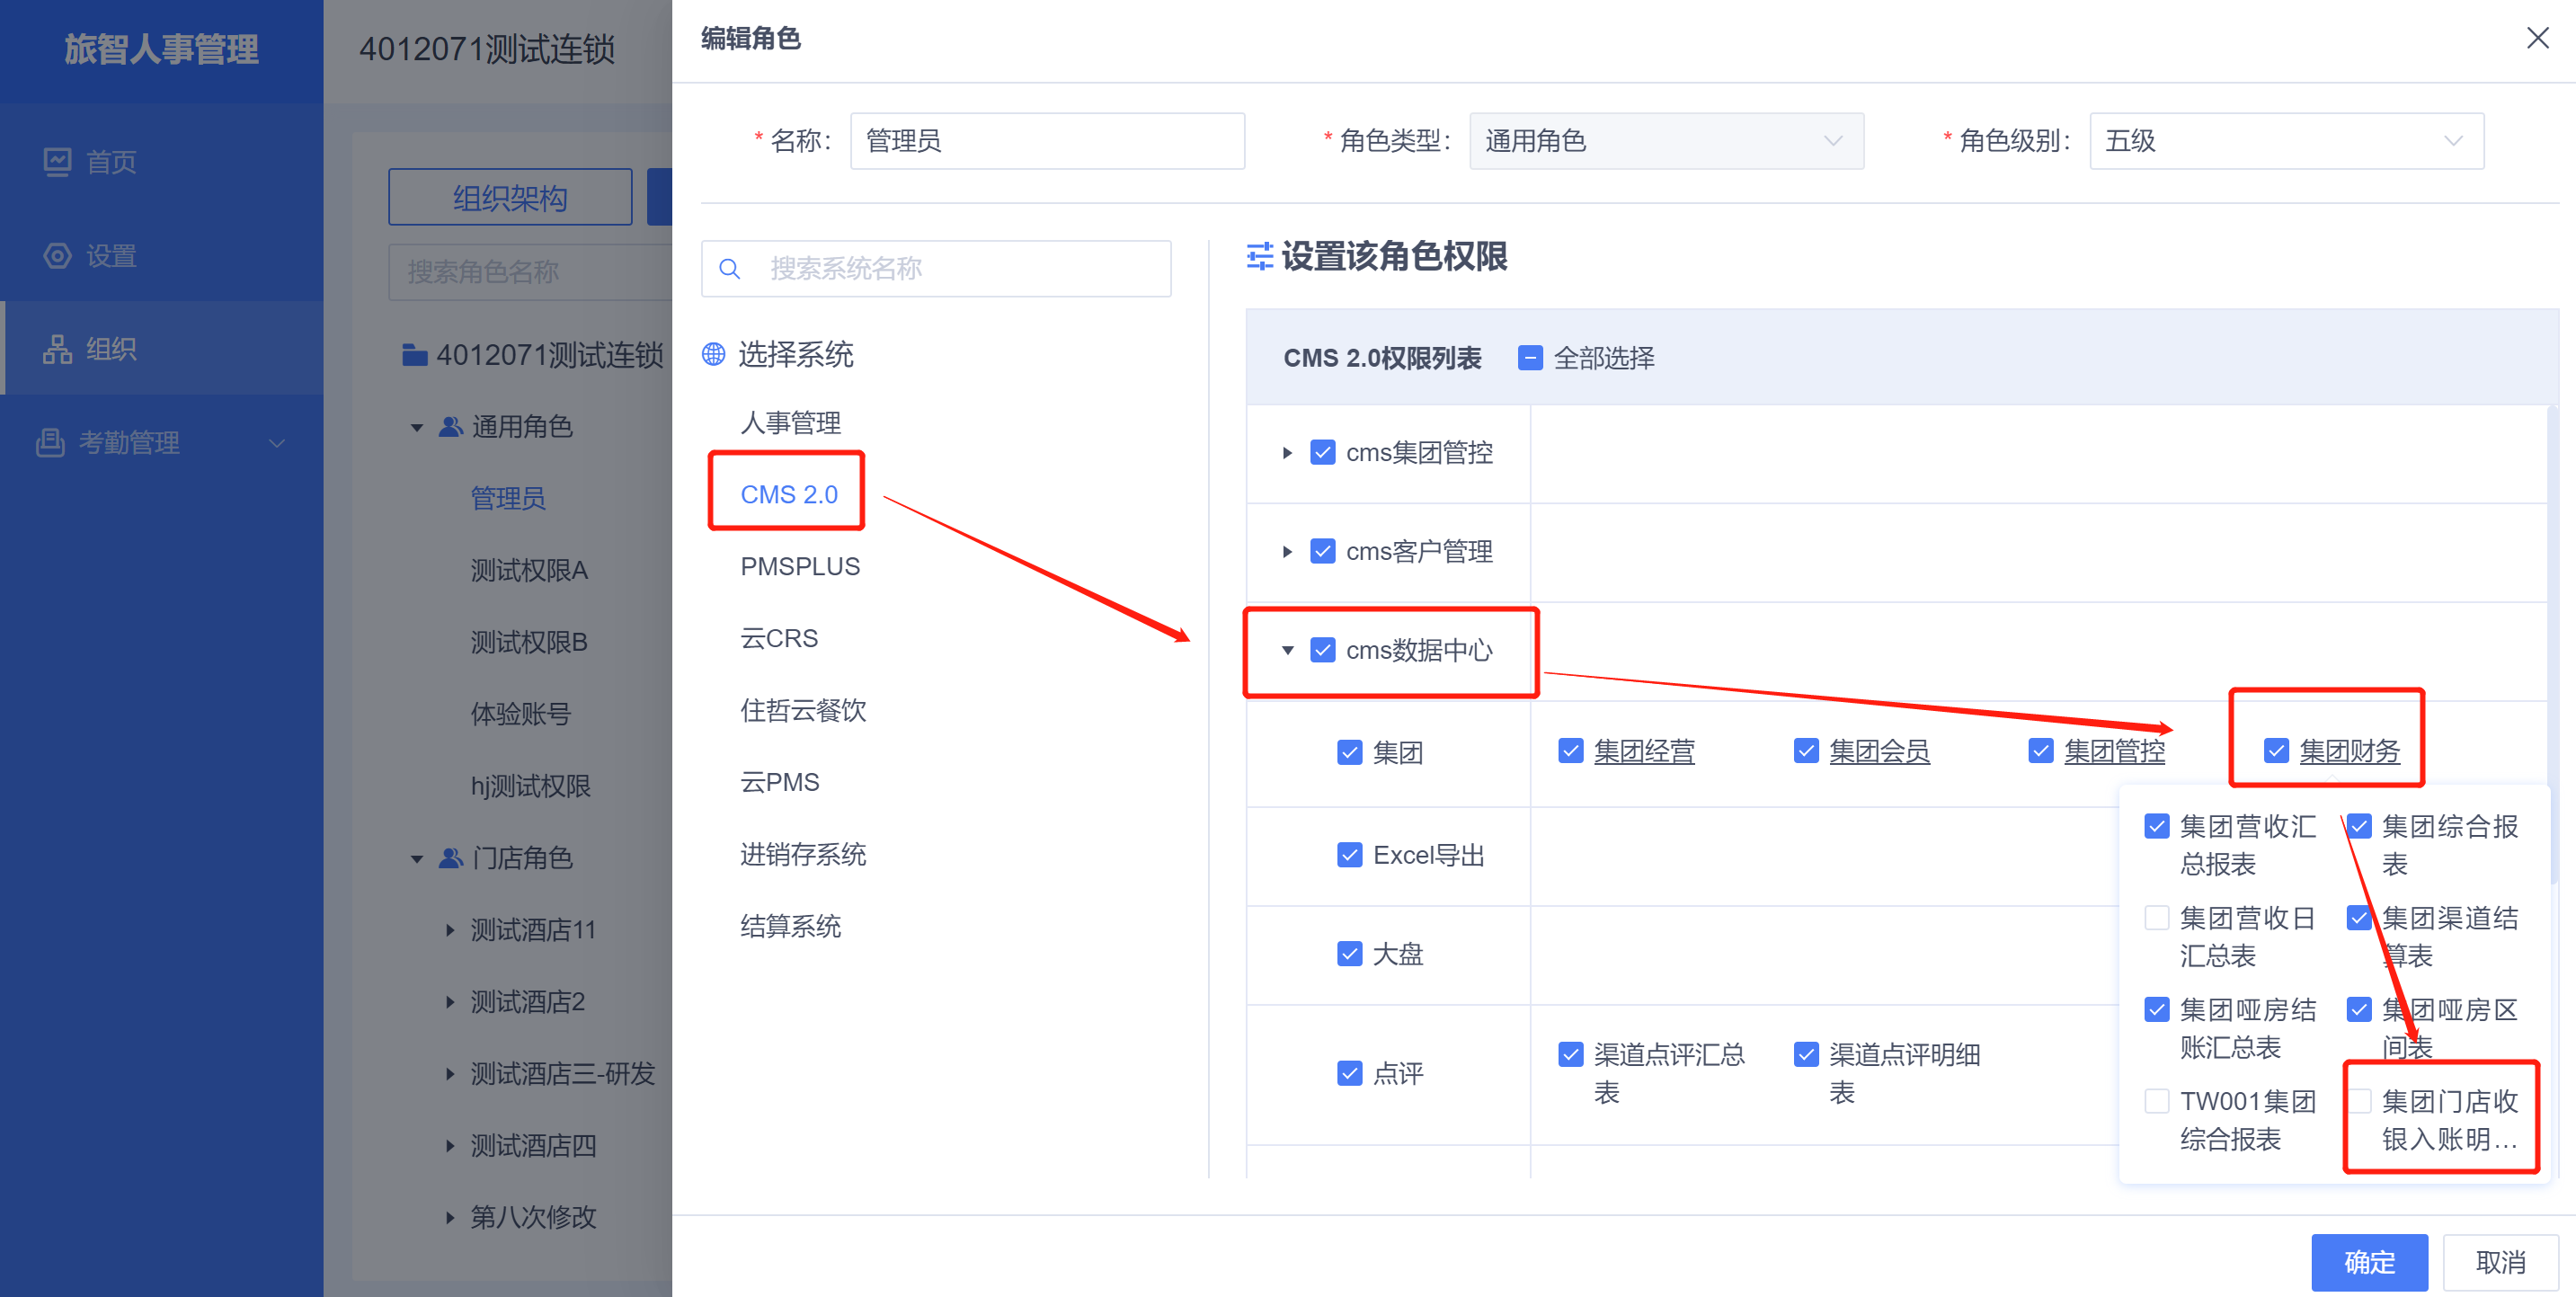Select PMSPLUS in system list

(x=800, y=566)
